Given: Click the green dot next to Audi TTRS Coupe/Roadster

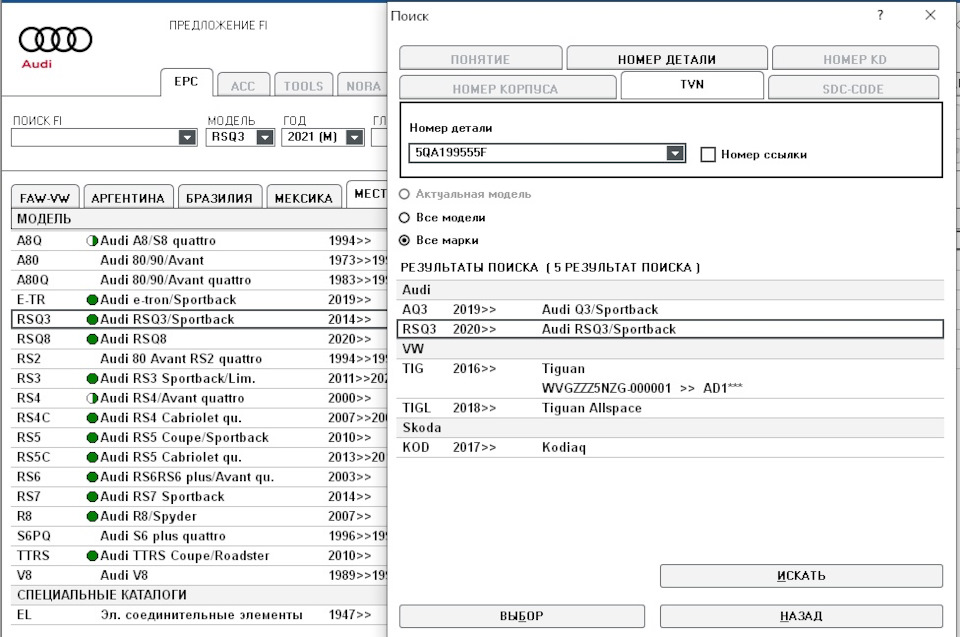Looking at the screenshot, I should click(x=93, y=556).
